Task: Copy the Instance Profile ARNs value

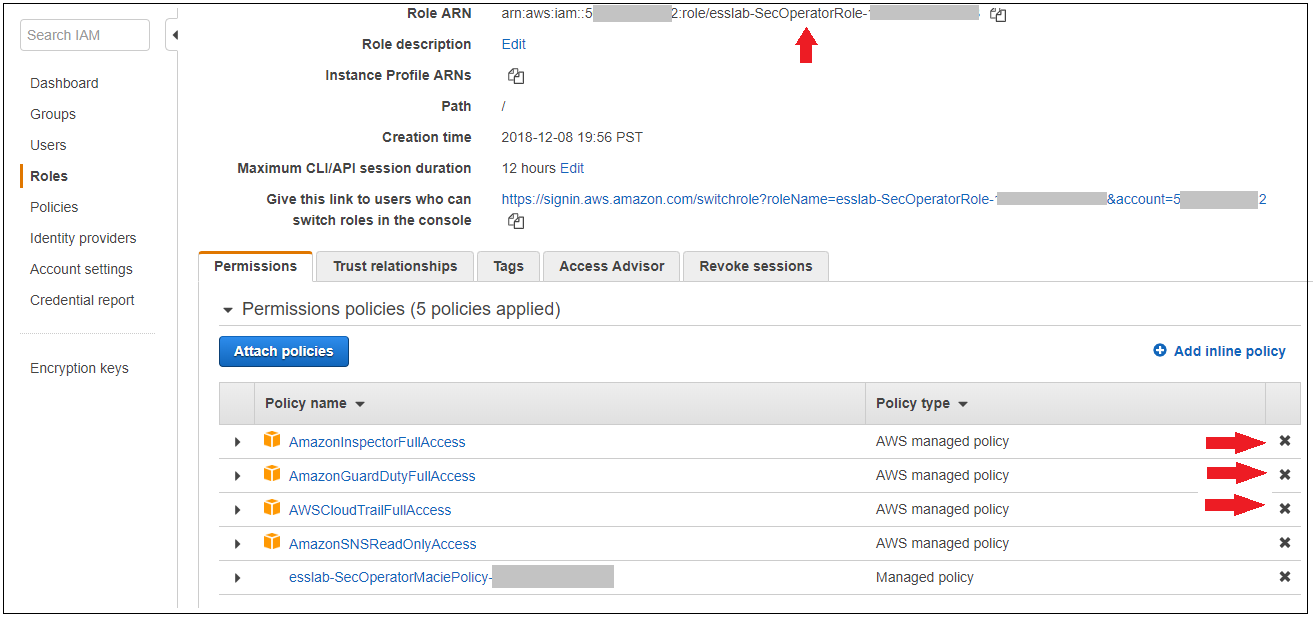Action: pos(516,76)
